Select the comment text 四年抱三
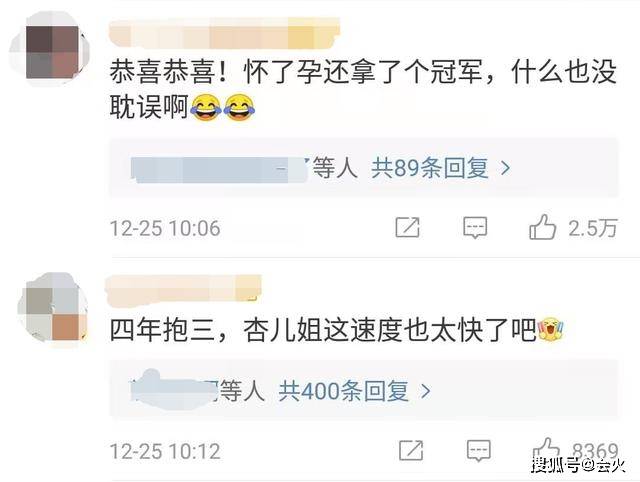Image resolution: width=640 pixels, height=482 pixels. click(162, 330)
